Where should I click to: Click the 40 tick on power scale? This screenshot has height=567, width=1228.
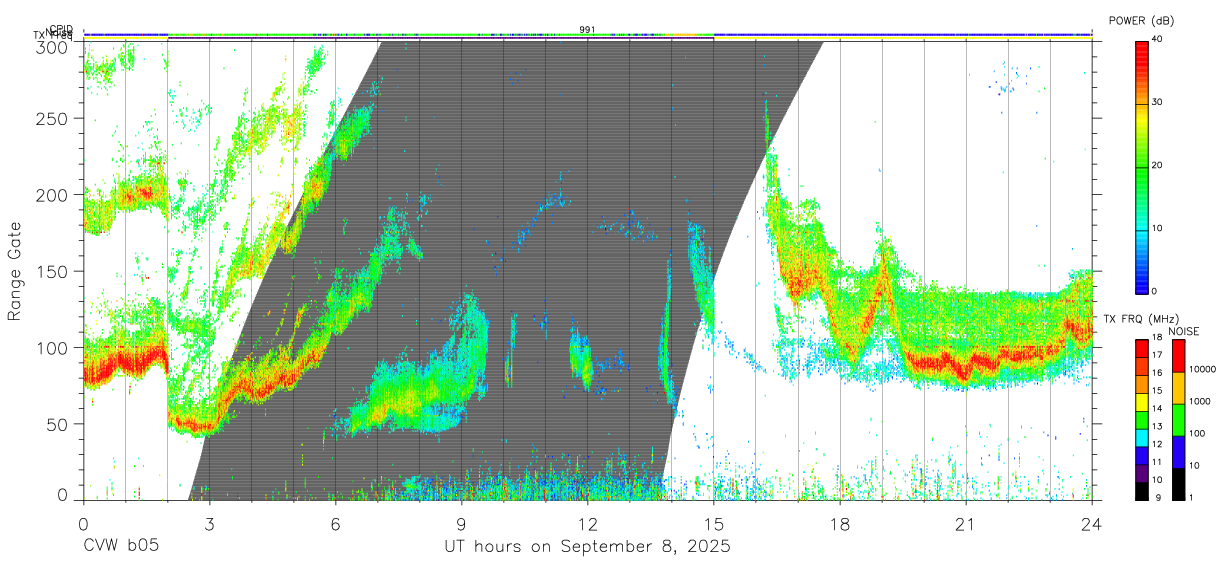pos(1158,39)
